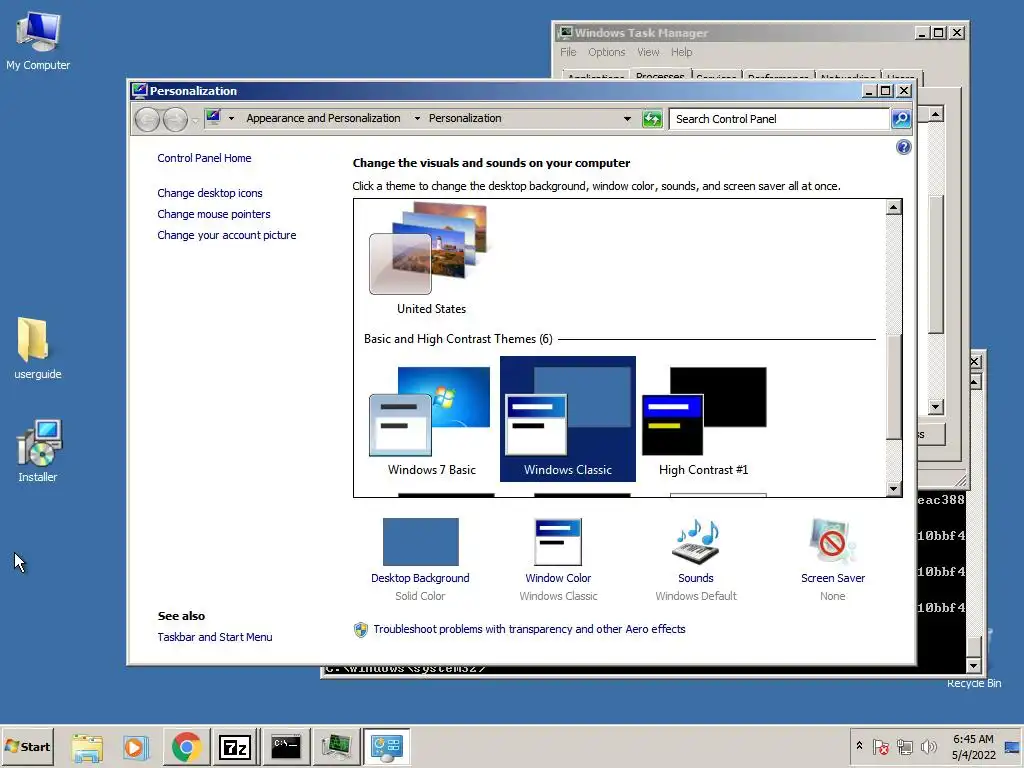Click the Forward navigation arrow in Personalization
1024x768 pixels.
(175, 120)
